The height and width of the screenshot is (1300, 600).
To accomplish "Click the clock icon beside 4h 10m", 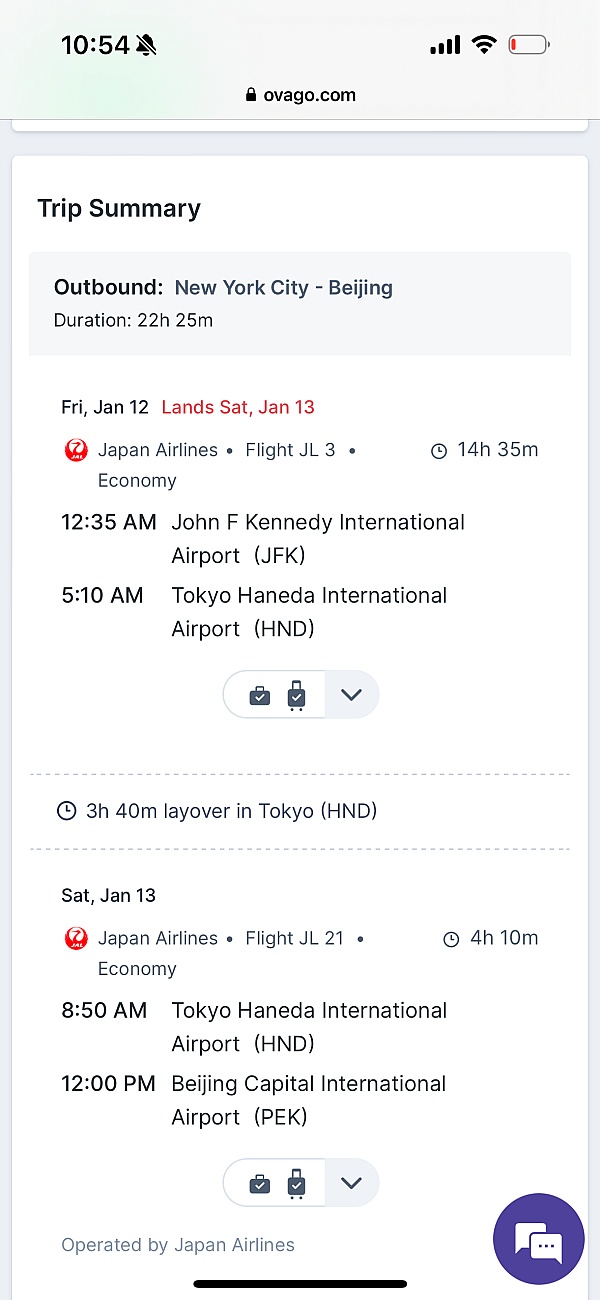I will pos(451,939).
